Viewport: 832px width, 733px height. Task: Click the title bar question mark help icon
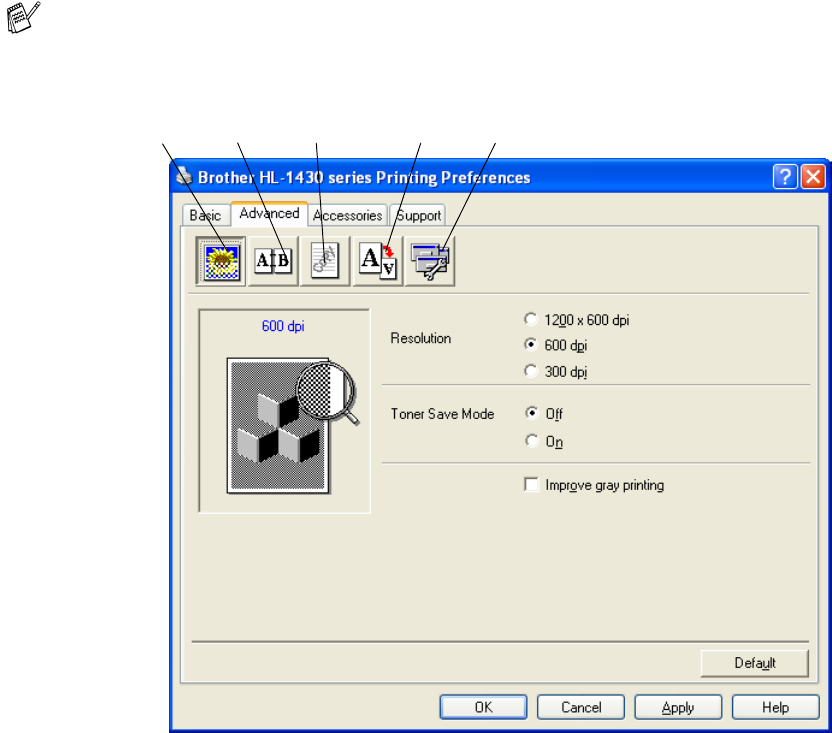point(785,176)
